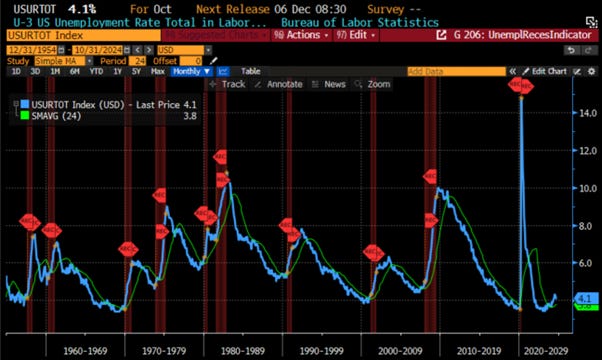Screen dimensions: 602x360
Task: Select the 1Y range tab
Action: [x=117, y=71]
